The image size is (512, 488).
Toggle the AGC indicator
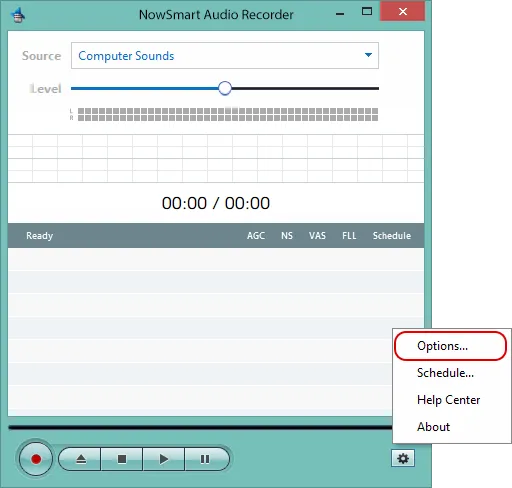[x=256, y=236]
